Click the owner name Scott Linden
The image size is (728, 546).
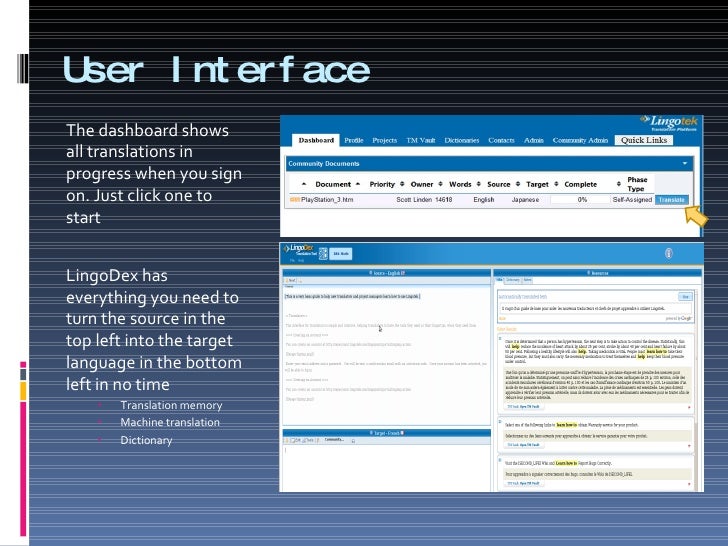(x=414, y=200)
